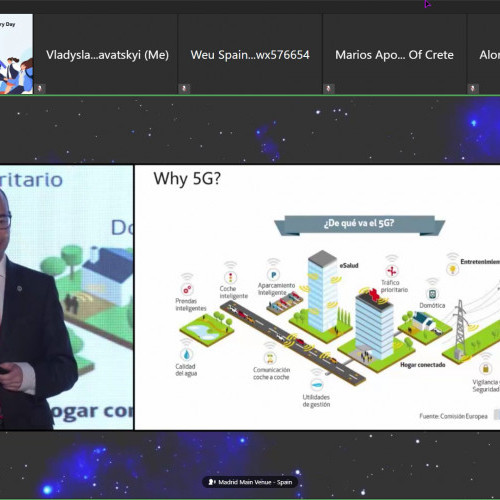Select the Weu Spain...wx576654 participant tile

(250, 54)
